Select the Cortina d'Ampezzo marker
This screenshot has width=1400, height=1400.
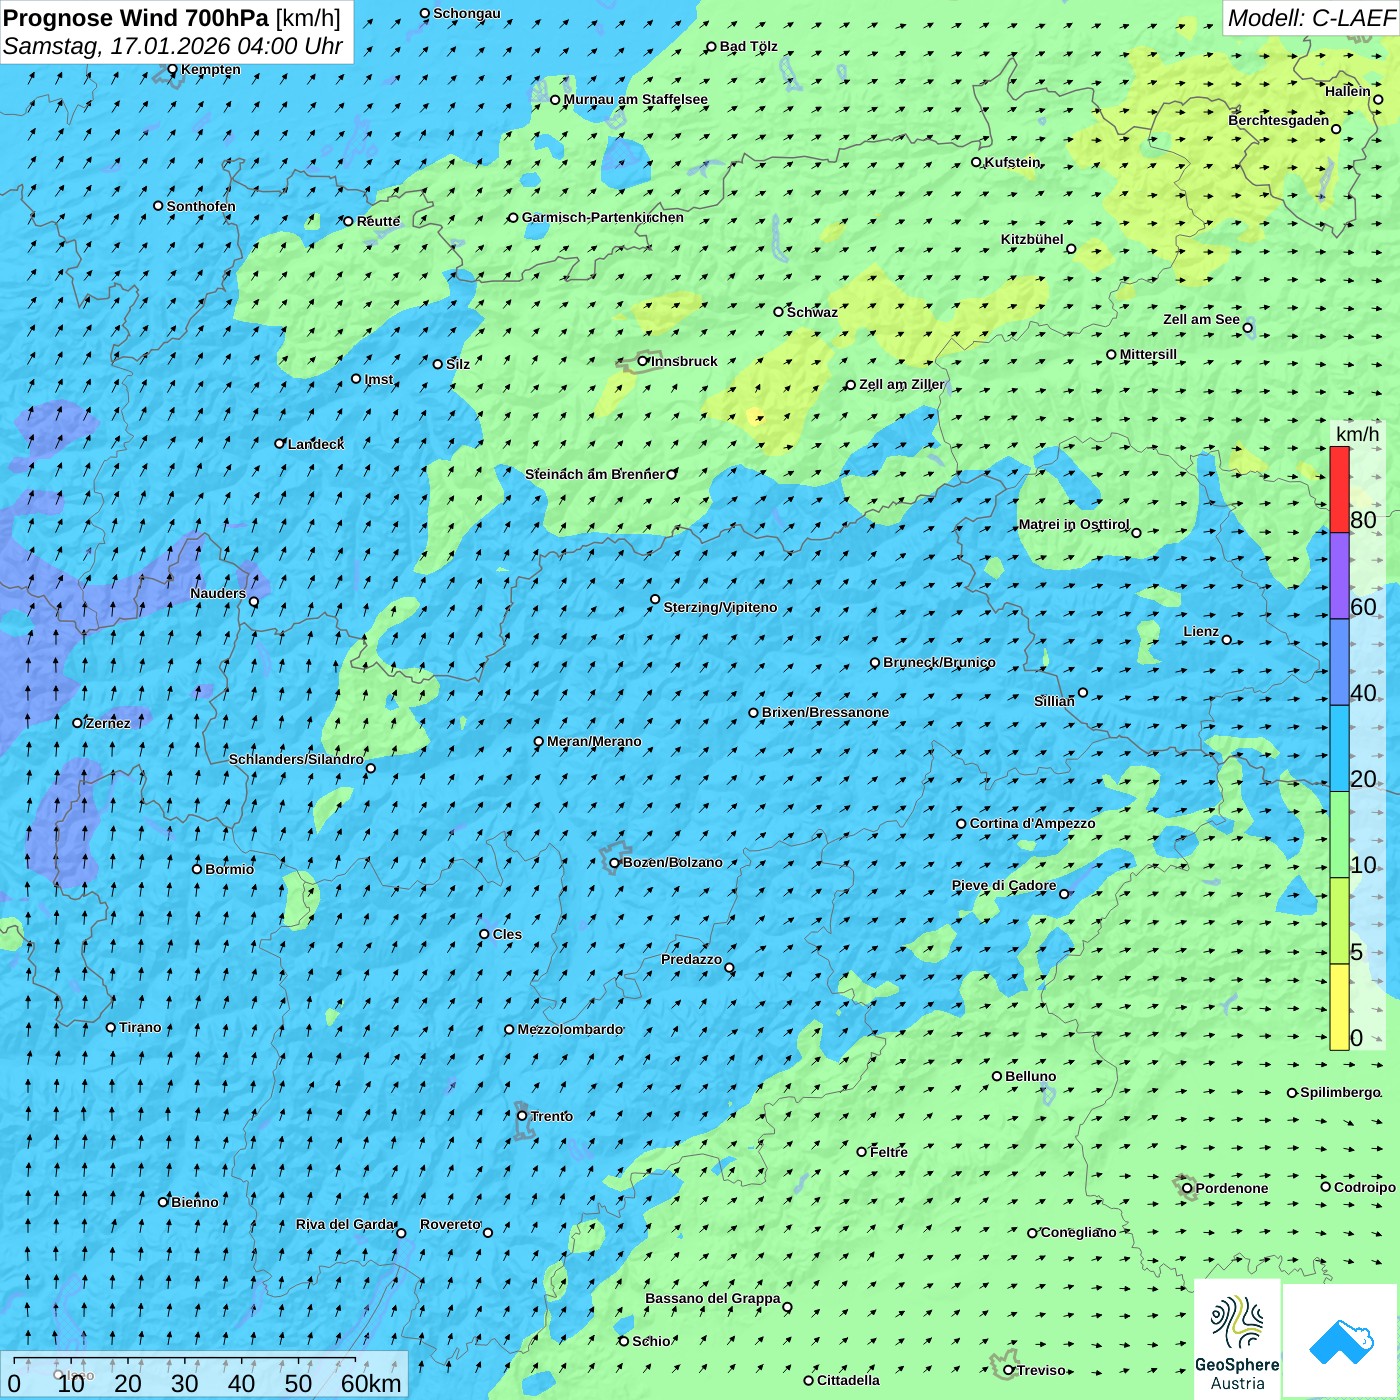(x=961, y=824)
